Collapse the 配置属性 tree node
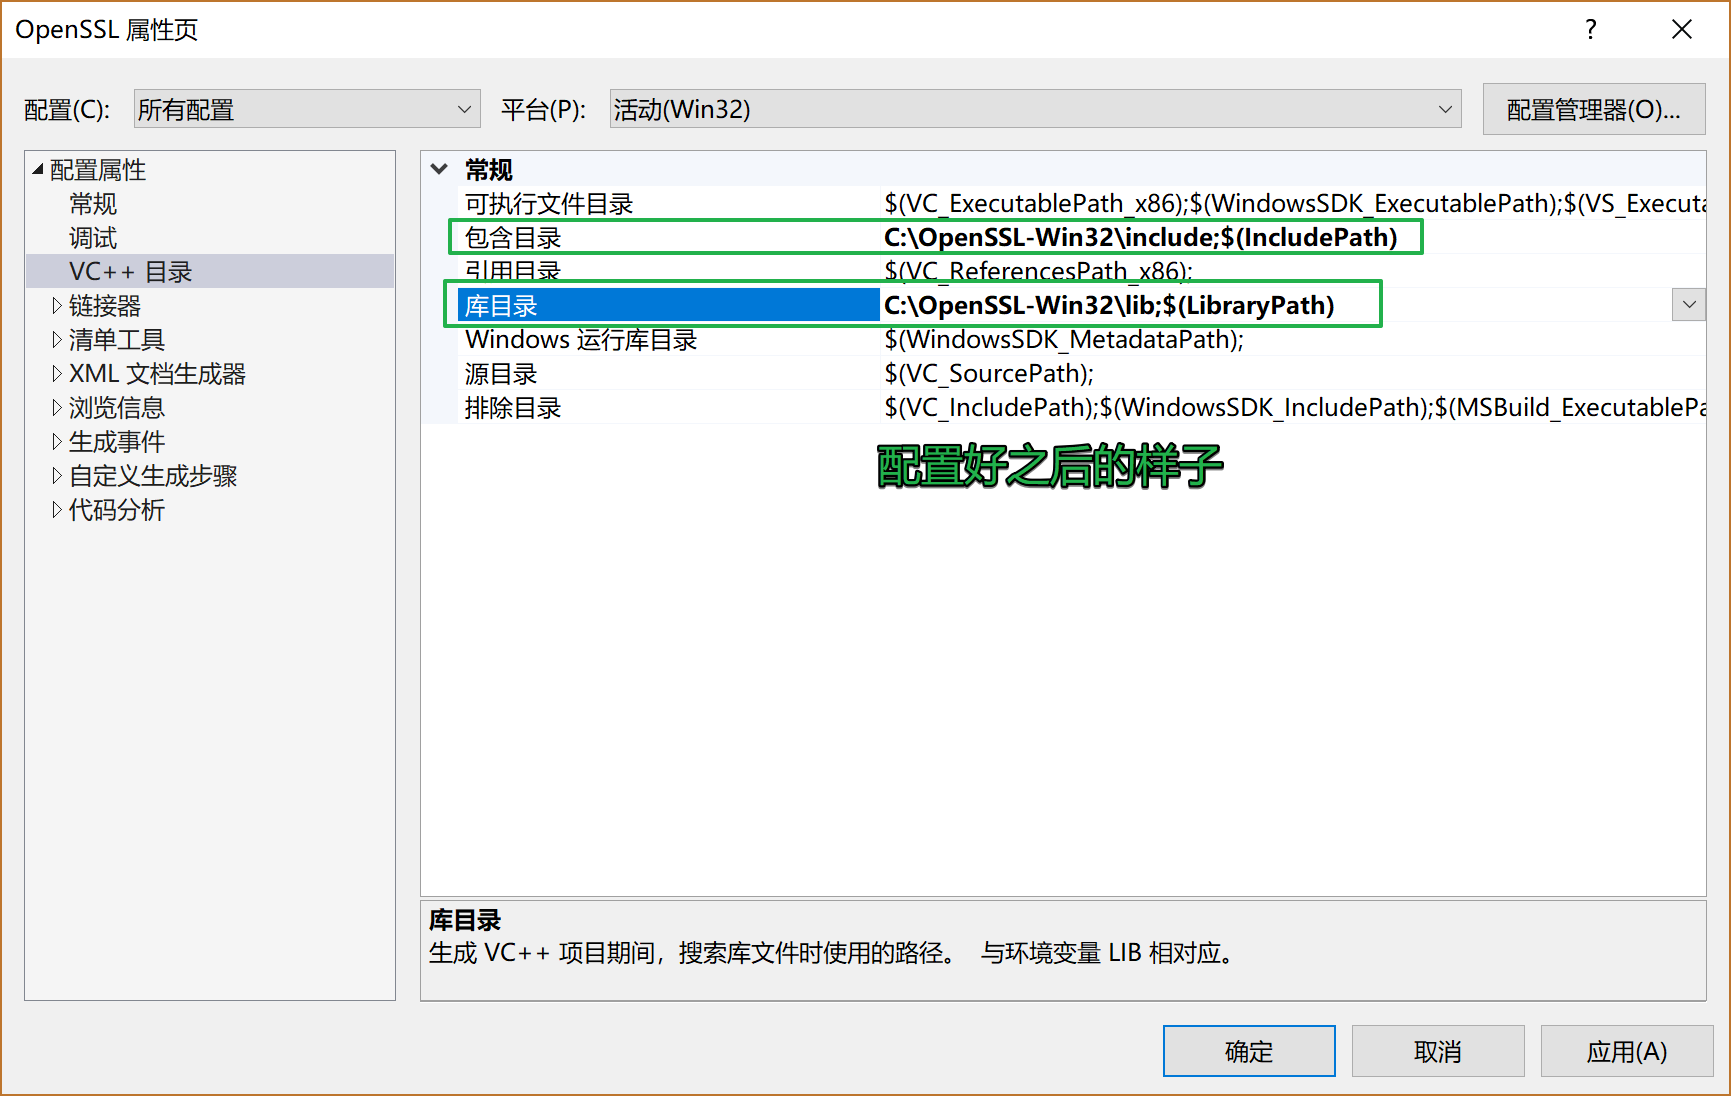The height and width of the screenshot is (1096, 1731). point(38,170)
